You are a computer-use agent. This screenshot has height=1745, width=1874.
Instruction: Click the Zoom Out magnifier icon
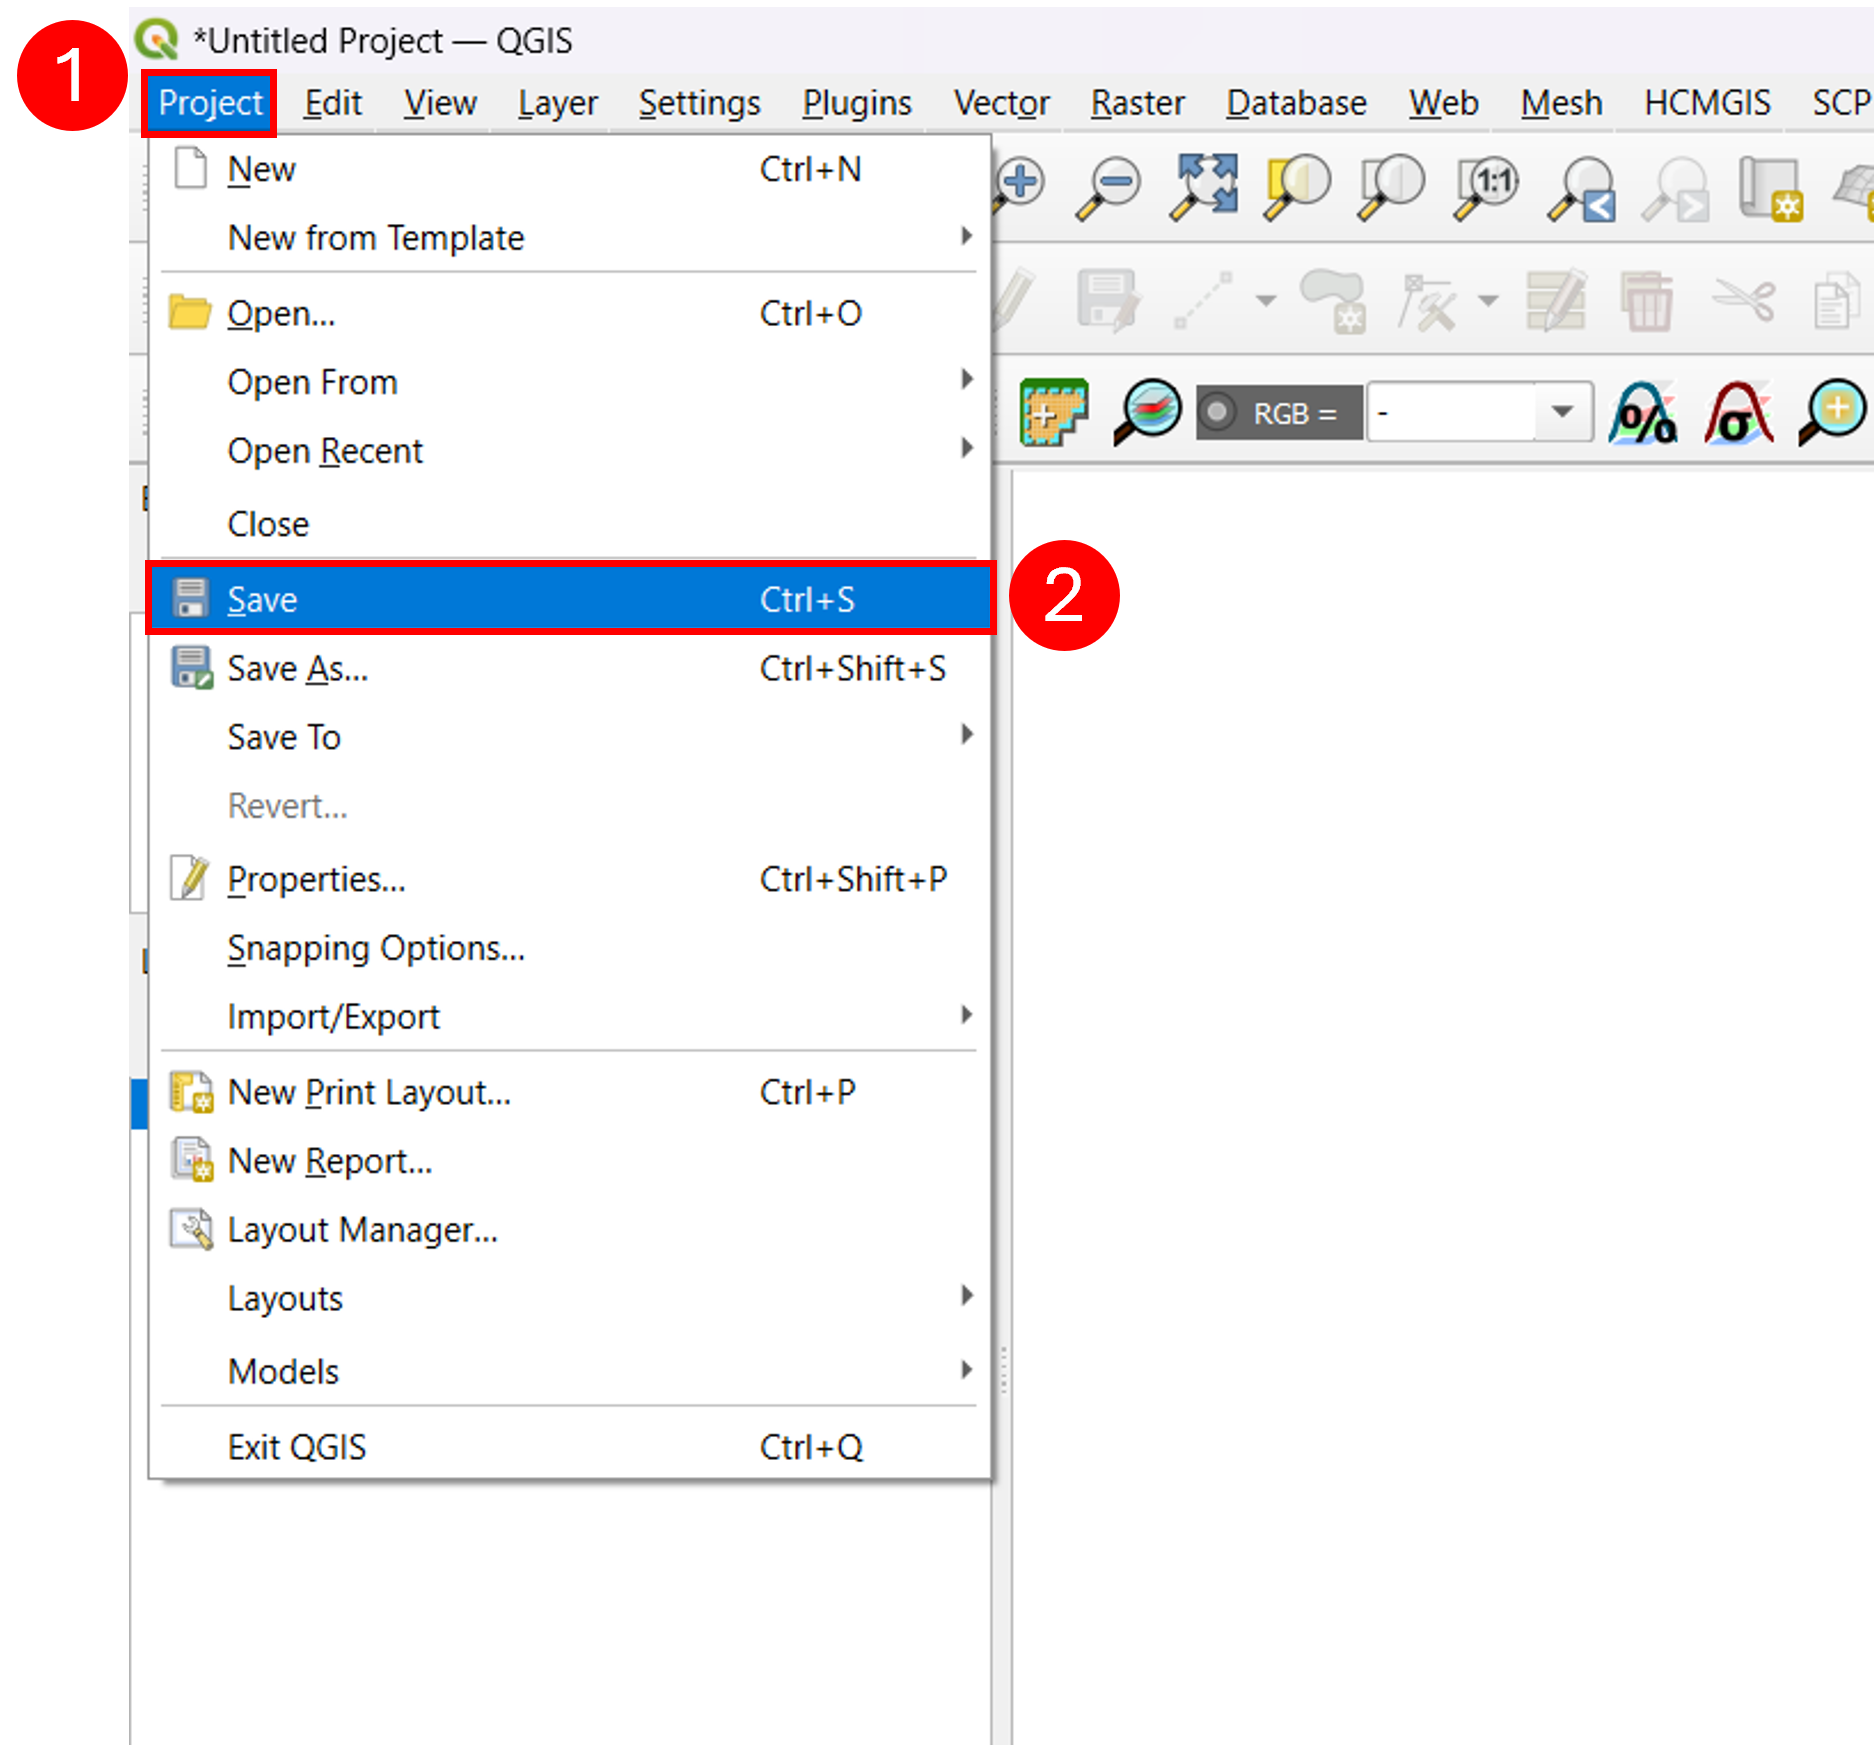[1109, 187]
